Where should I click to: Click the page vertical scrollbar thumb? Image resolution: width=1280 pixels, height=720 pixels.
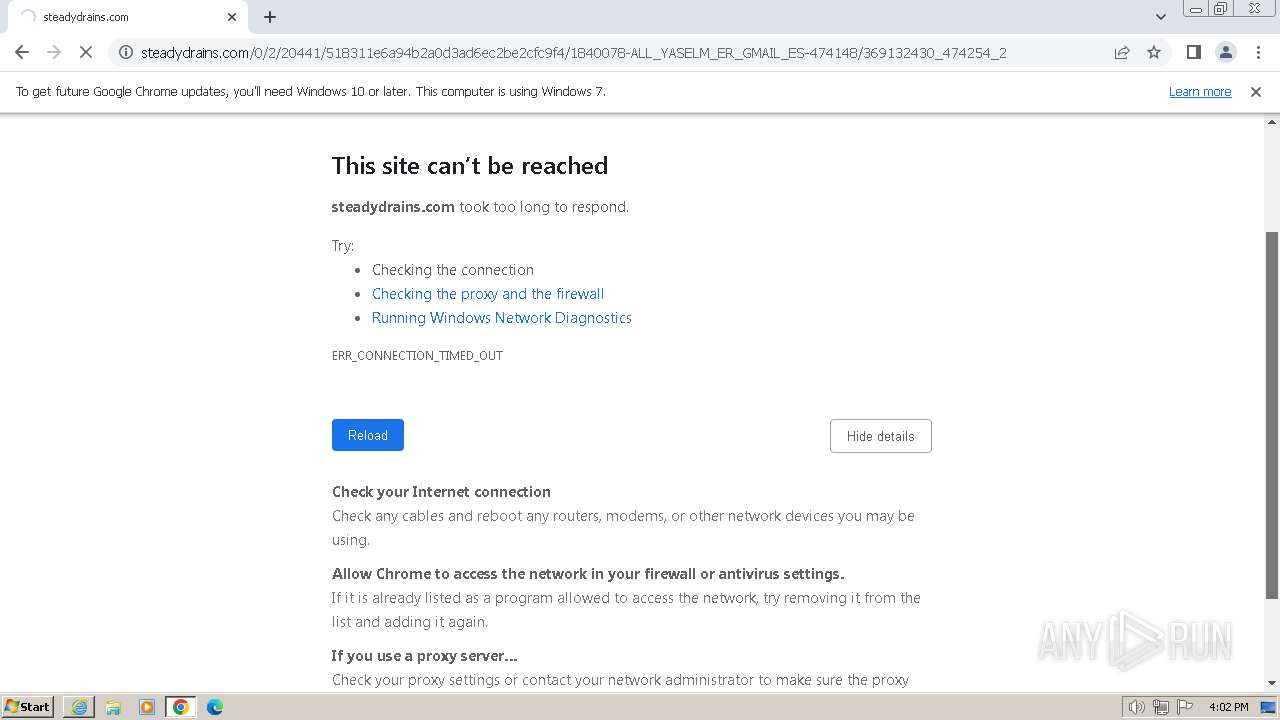point(1272,415)
